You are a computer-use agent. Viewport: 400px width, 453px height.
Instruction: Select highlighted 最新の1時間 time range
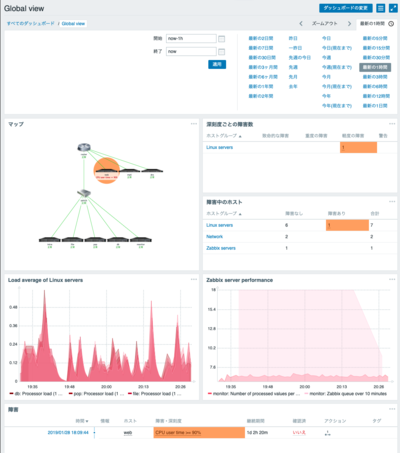(x=375, y=67)
